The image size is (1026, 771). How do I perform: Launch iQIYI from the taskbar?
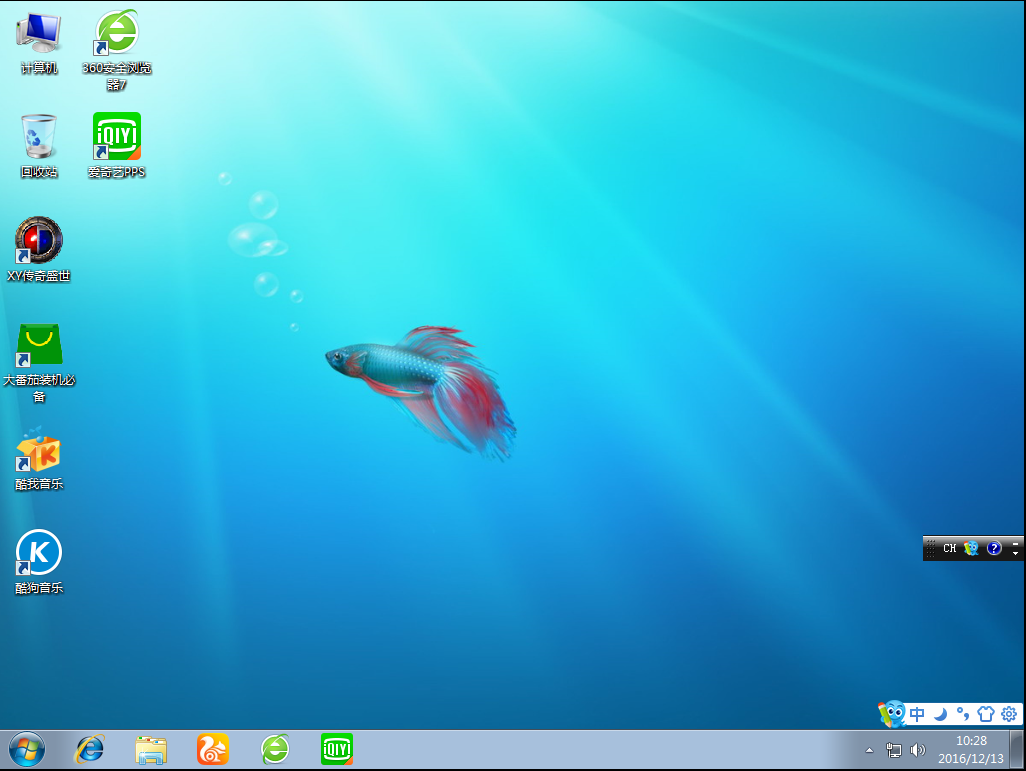pyautogui.click(x=337, y=749)
